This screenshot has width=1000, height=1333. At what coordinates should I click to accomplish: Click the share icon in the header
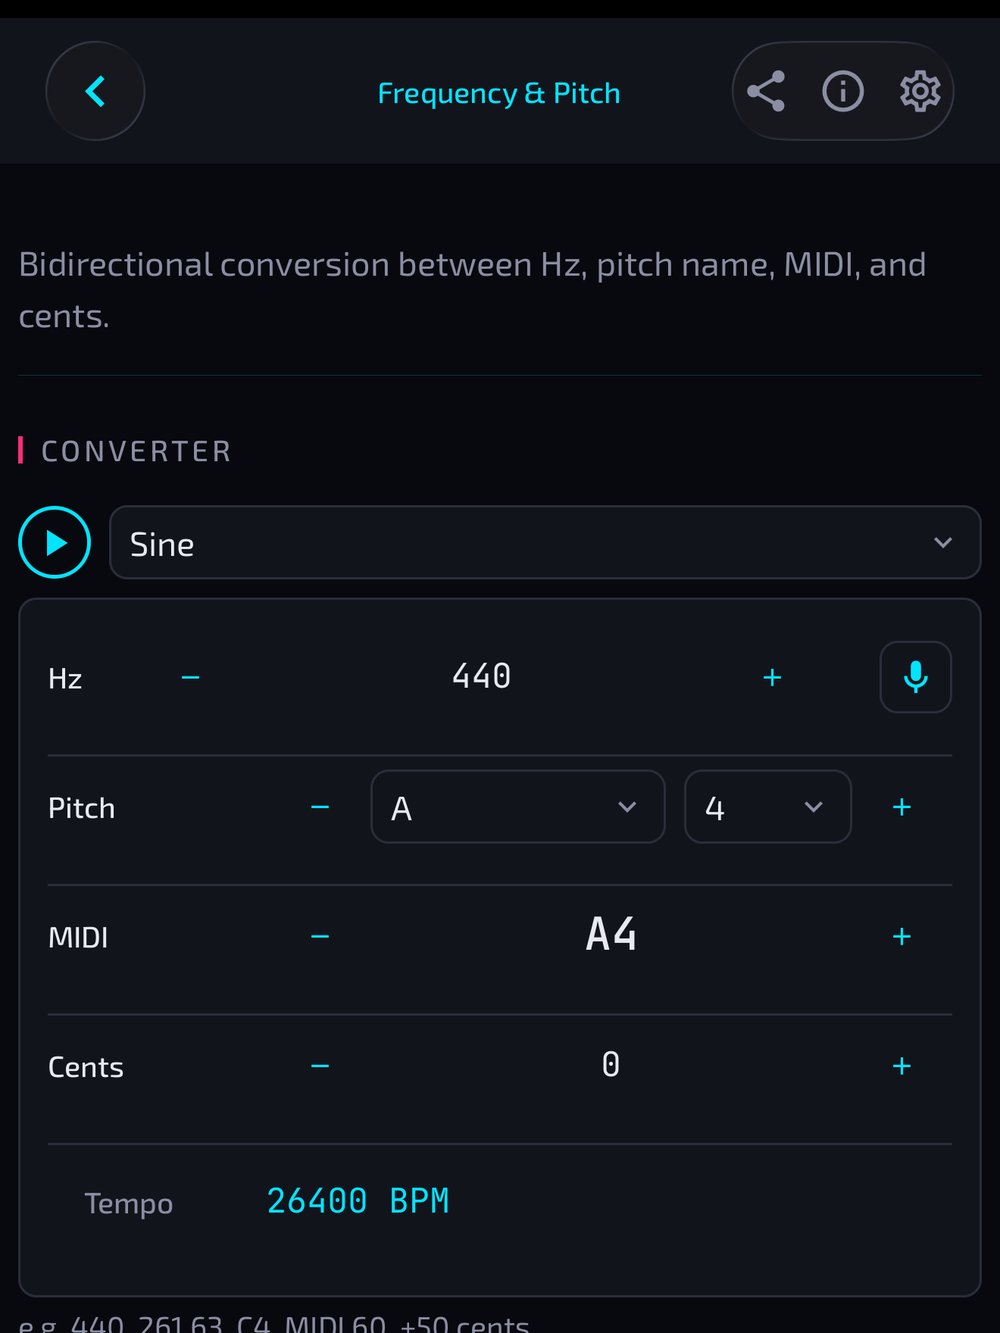[765, 91]
